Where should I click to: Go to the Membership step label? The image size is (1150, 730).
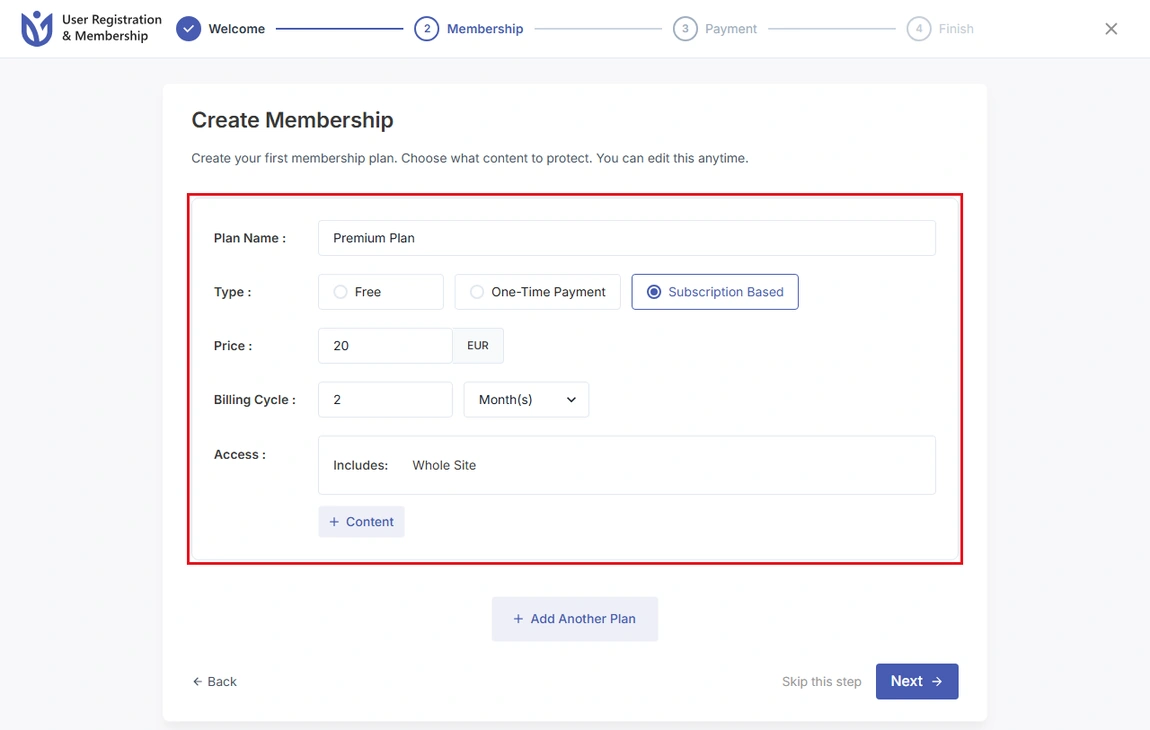486,29
